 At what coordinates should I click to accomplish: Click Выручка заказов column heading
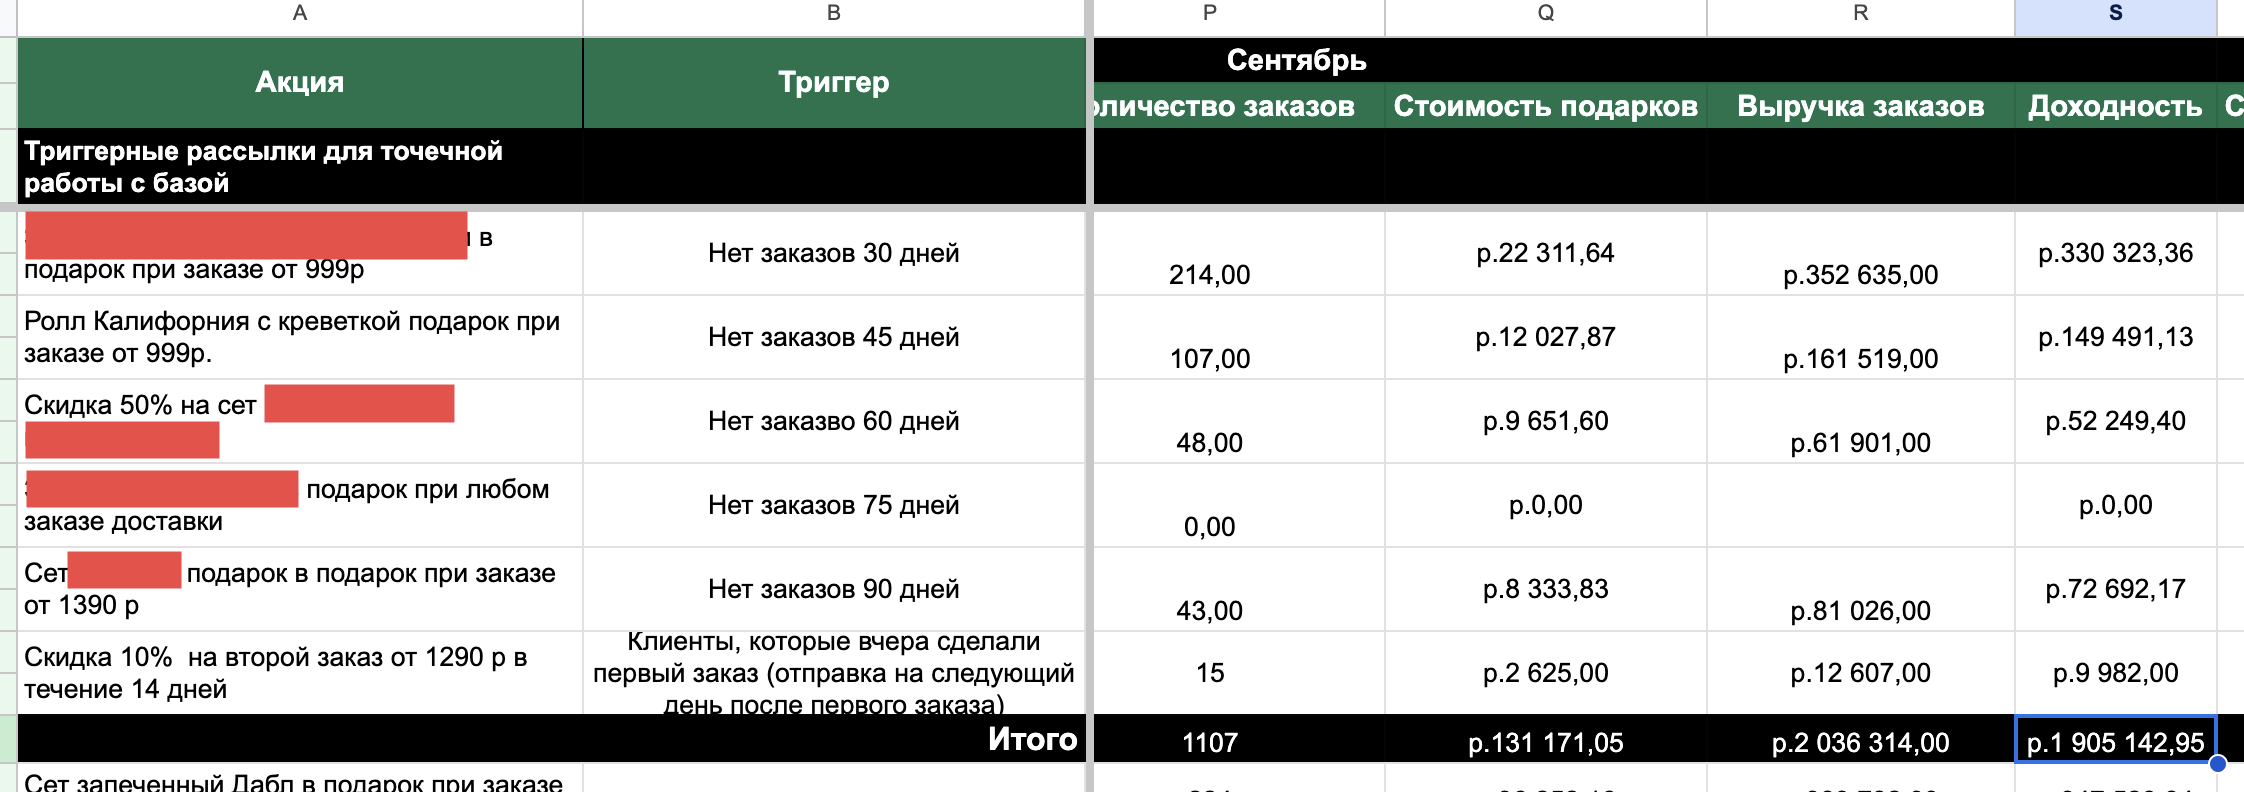pos(1861,106)
